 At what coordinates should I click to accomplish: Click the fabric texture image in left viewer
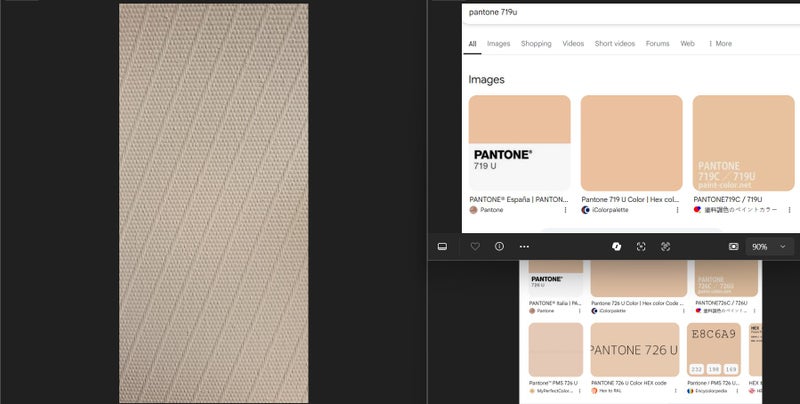(214, 203)
